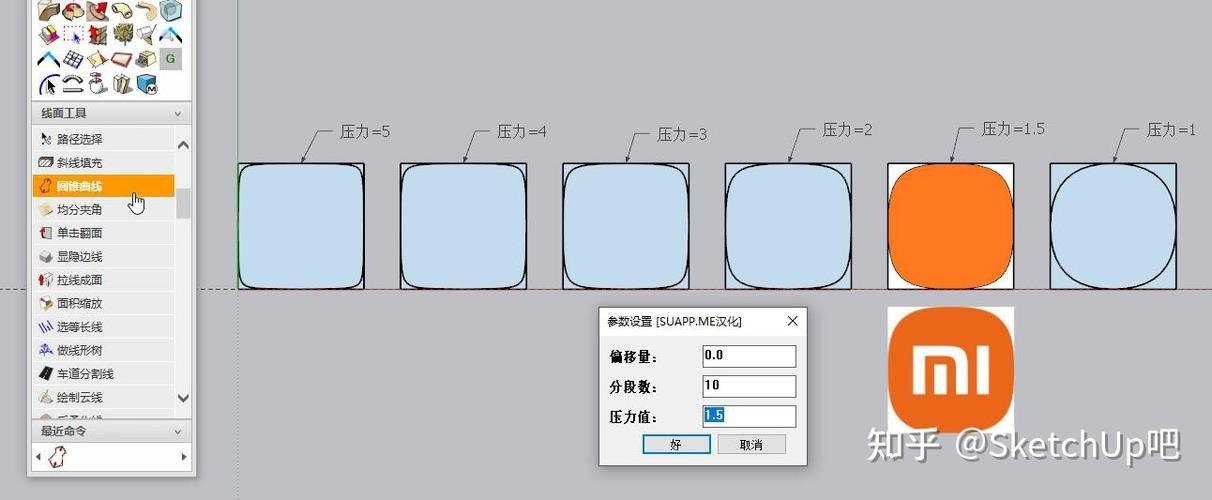Click the tool list scroll-down arrow
The height and width of the screenshot is (500, 1212).
click(x=183, y=397)
